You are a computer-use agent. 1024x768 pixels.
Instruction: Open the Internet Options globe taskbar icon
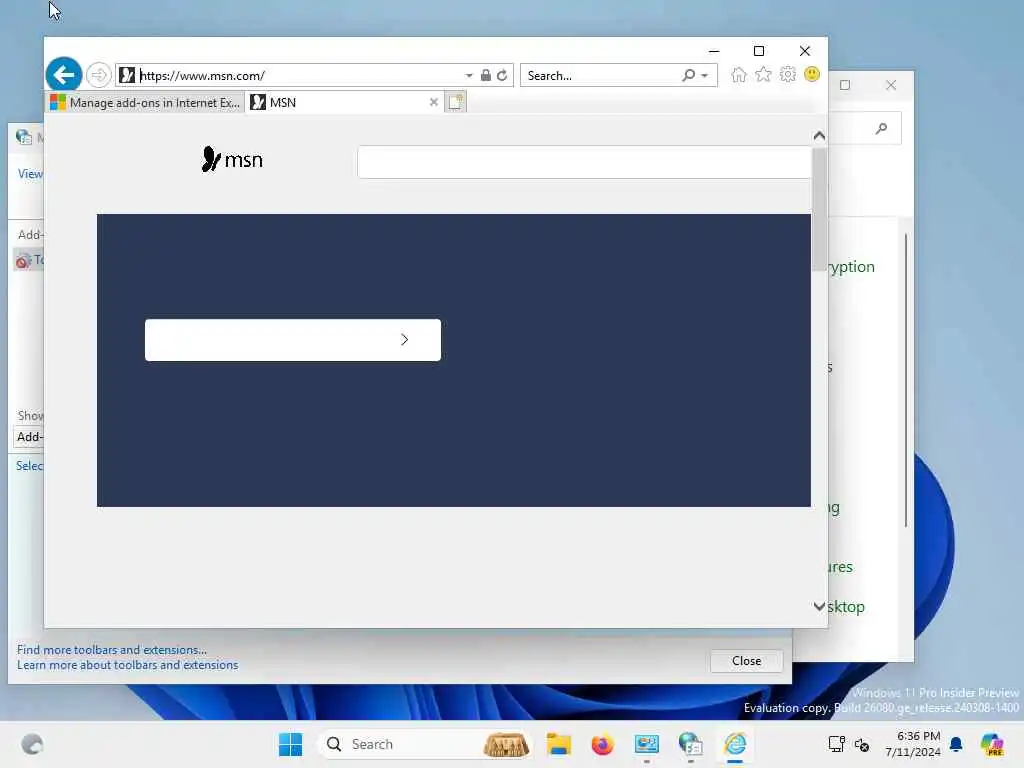690,744
